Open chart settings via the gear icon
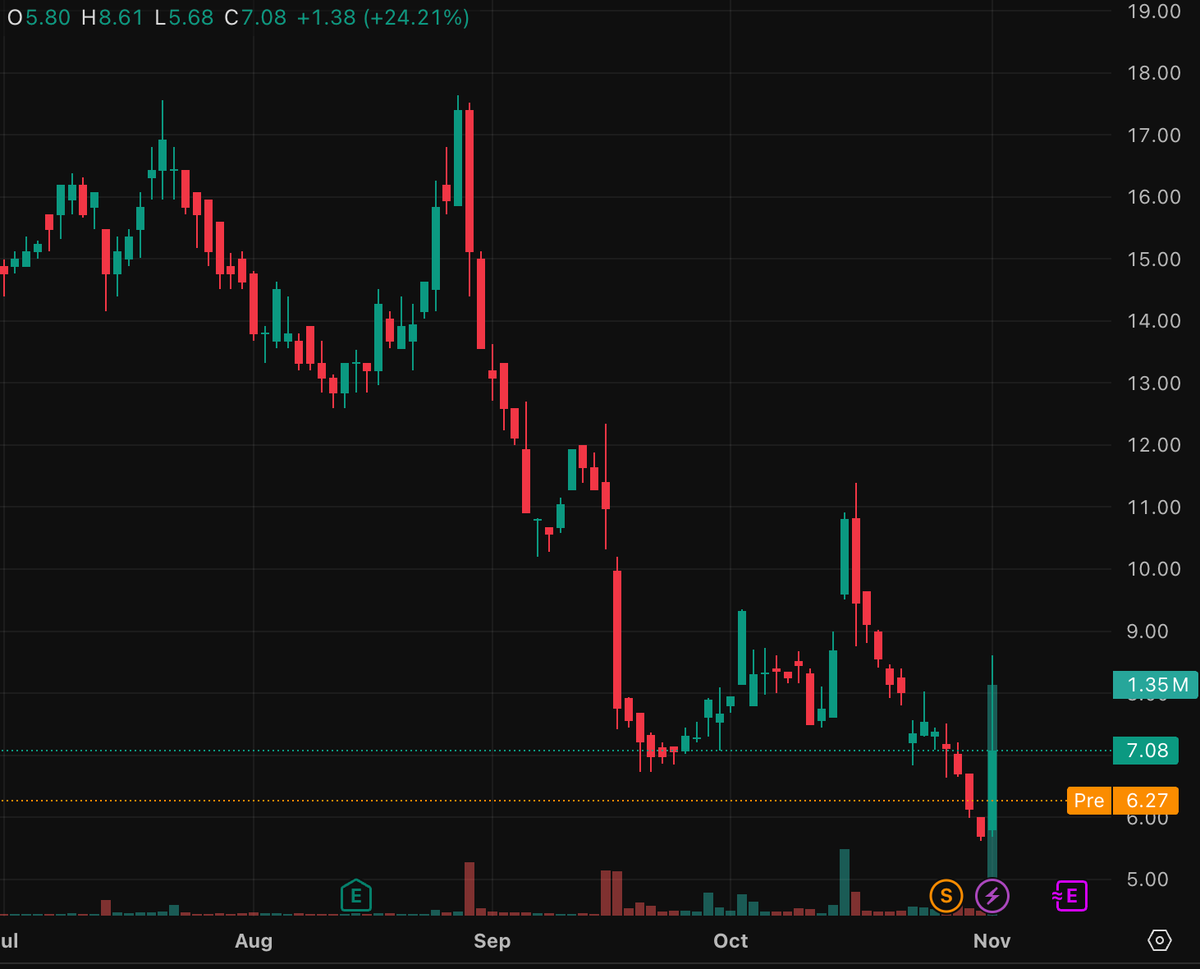 click(1159, 940)
